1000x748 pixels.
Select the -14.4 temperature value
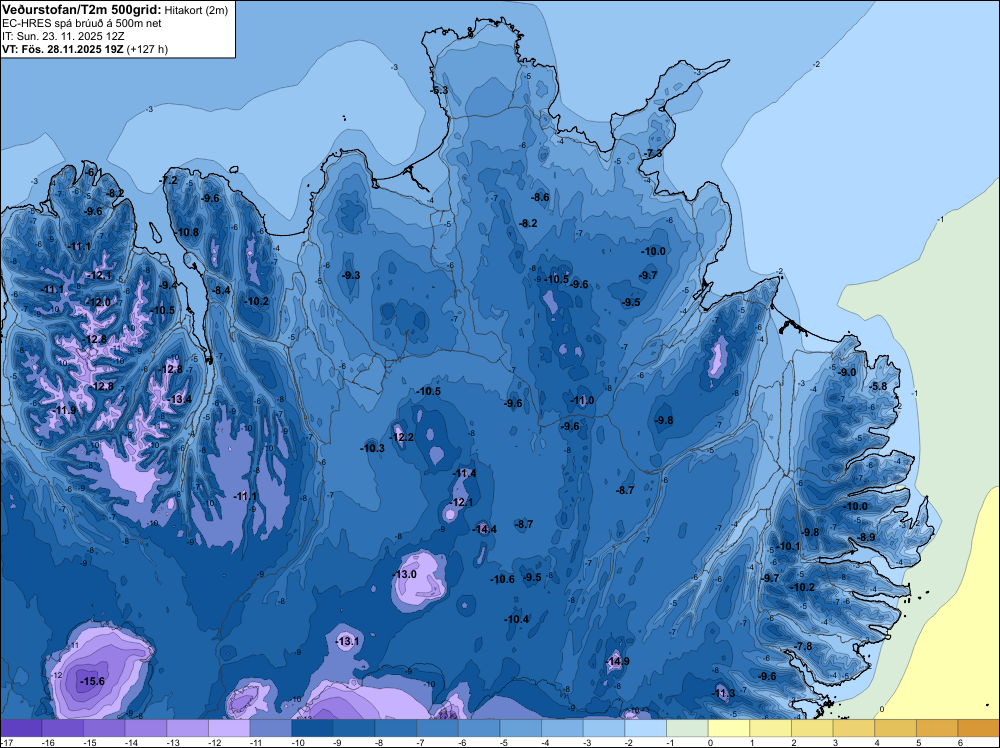[x=485, y=529]
